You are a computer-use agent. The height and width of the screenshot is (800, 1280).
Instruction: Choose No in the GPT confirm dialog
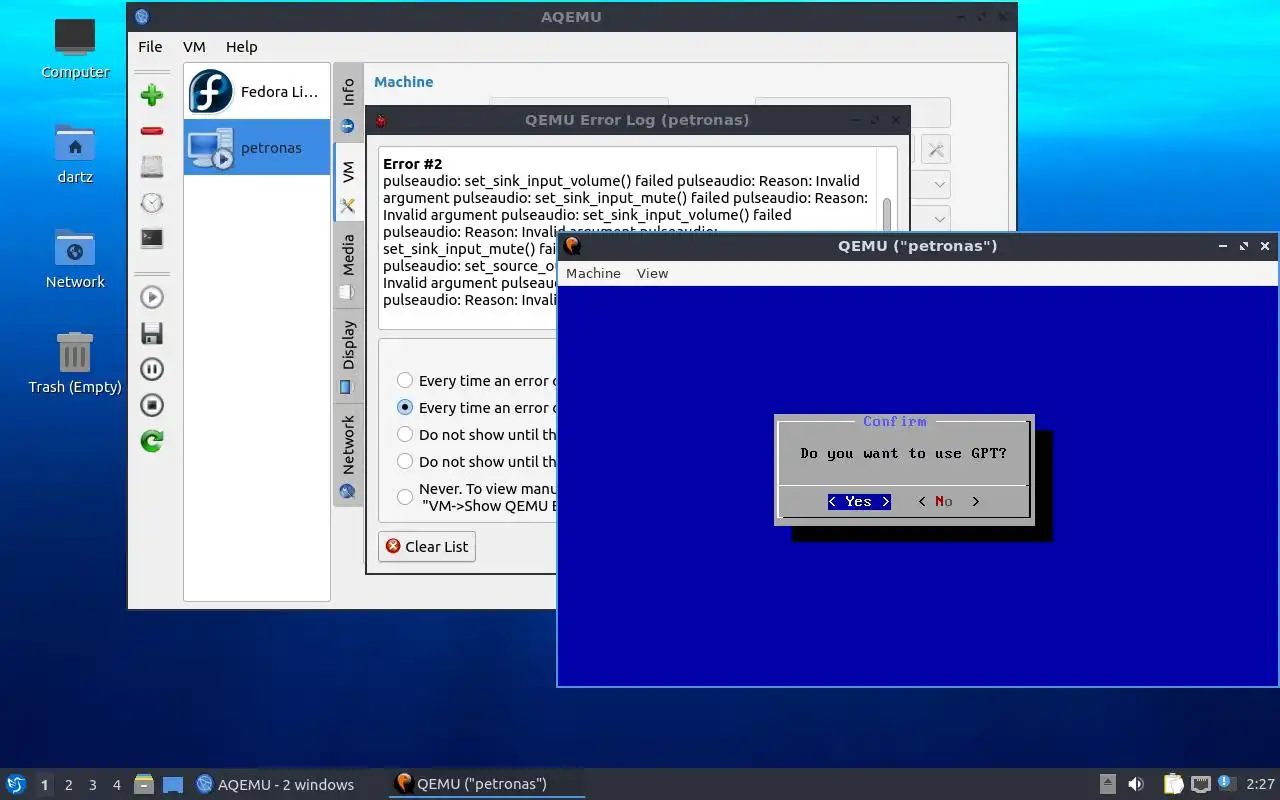948,501
